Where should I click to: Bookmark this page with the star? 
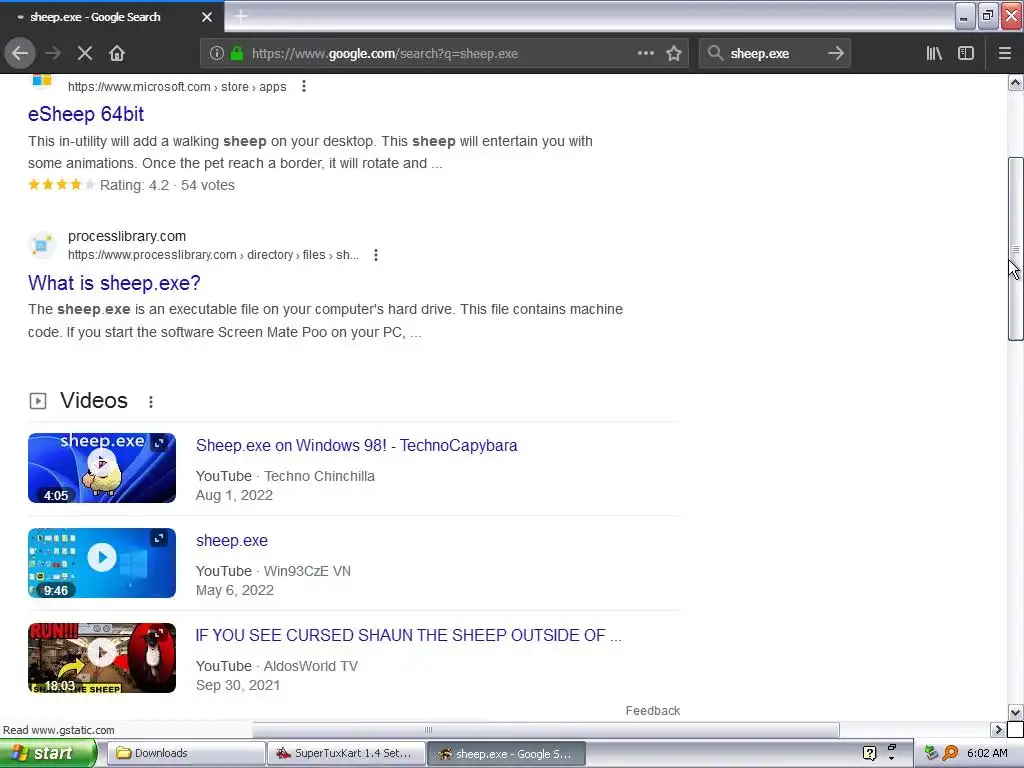point(674,54)
